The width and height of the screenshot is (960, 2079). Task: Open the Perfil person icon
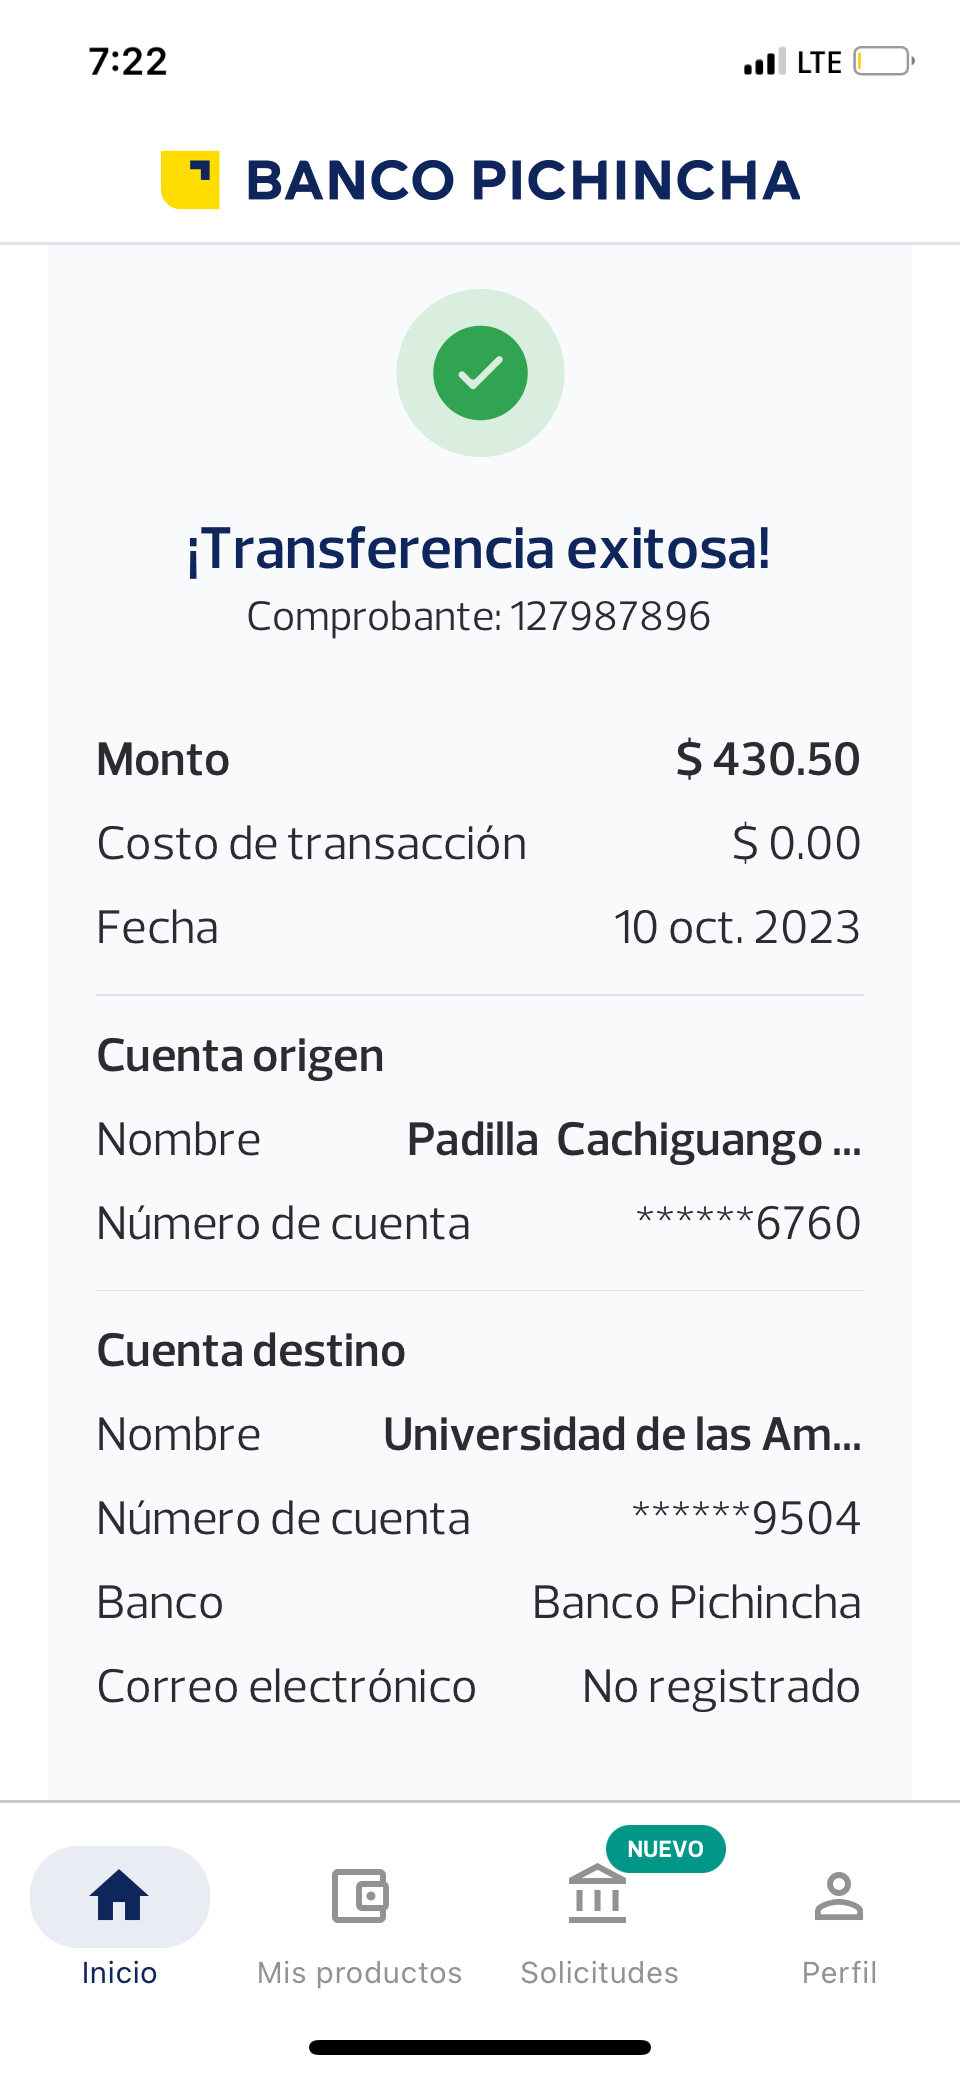point(839,1895)
